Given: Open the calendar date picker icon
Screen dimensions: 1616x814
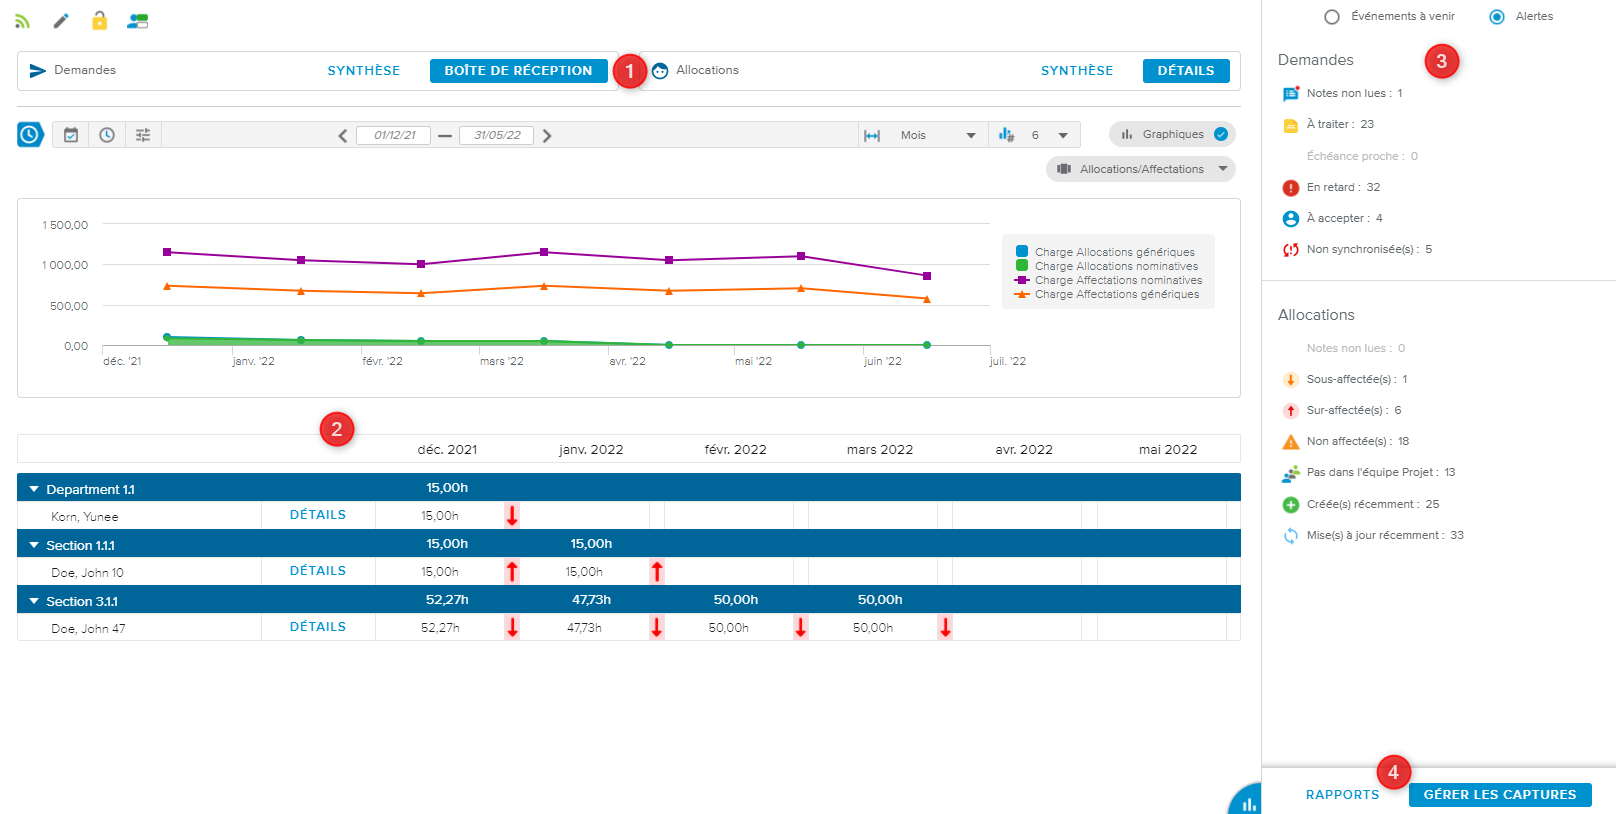Looking at the screenshot, I should click(71, 135).
